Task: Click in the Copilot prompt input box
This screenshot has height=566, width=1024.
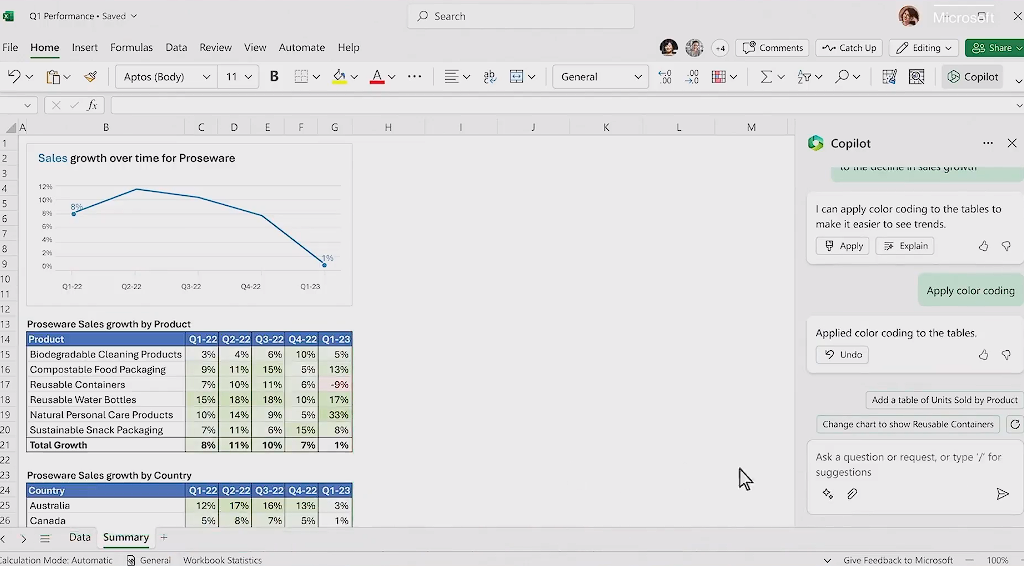Action: coord(914,465)
